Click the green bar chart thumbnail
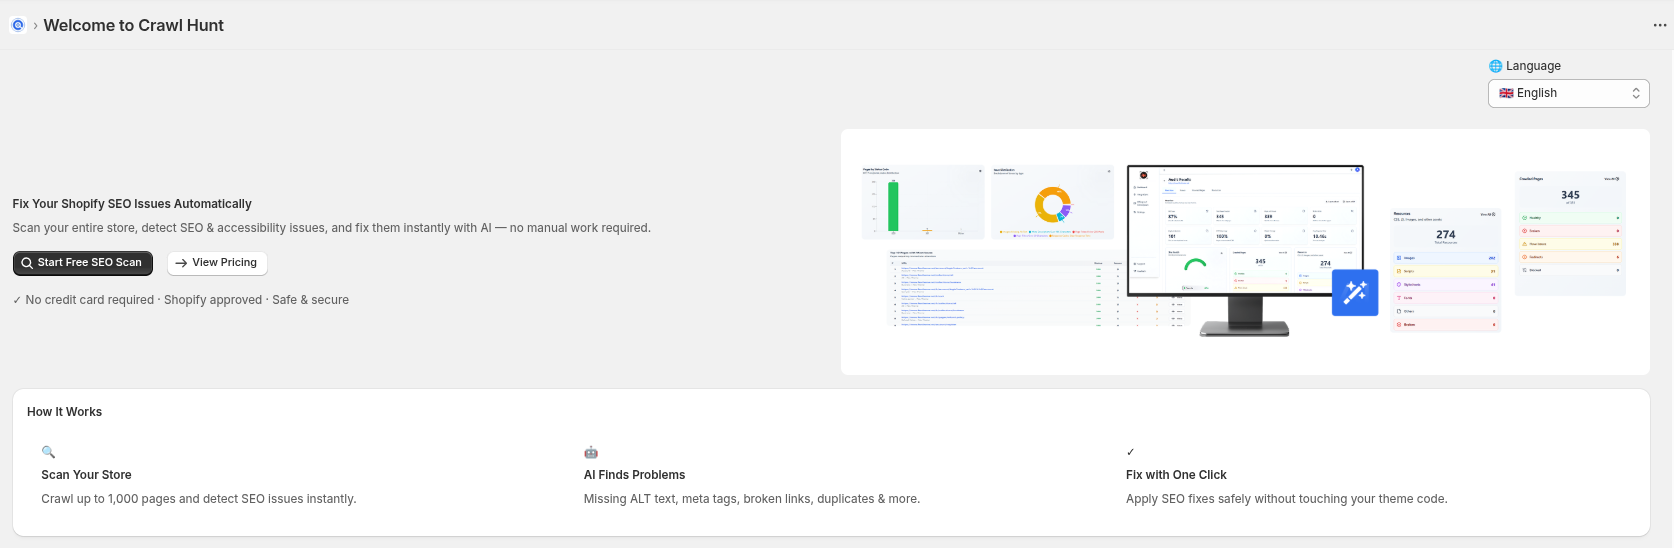Screen dimensions: 1674x548 pyautogui.click(x=923, y=202)
